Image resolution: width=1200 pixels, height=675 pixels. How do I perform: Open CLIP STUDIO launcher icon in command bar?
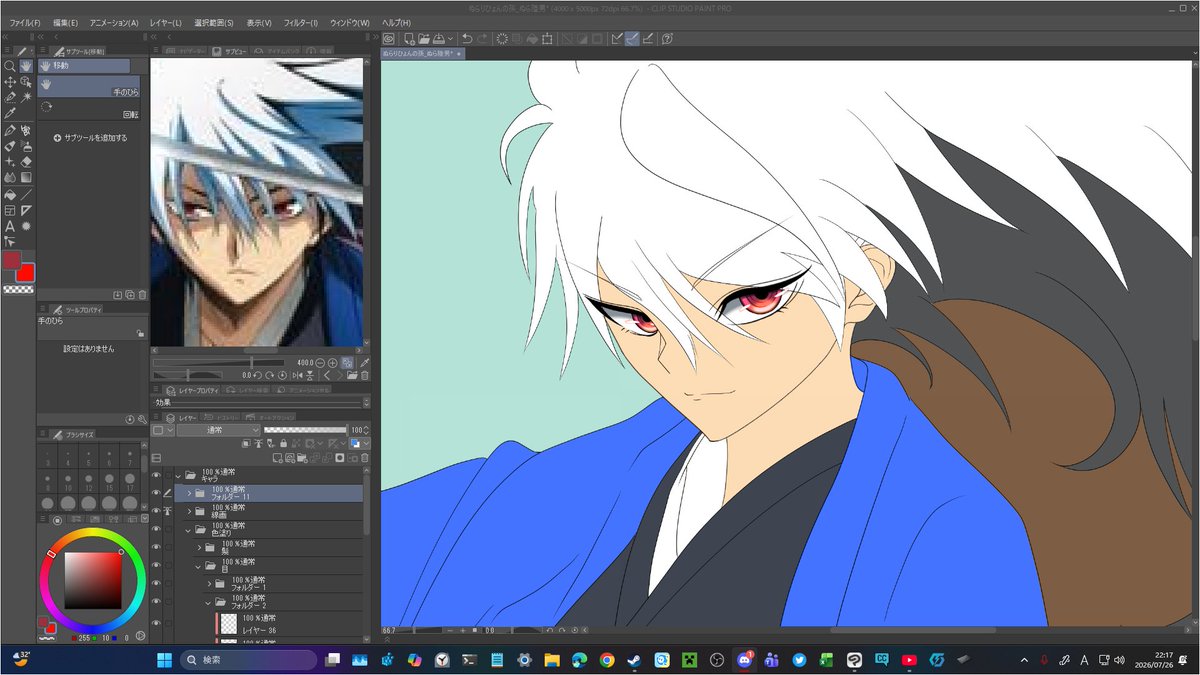click(389, 39)
